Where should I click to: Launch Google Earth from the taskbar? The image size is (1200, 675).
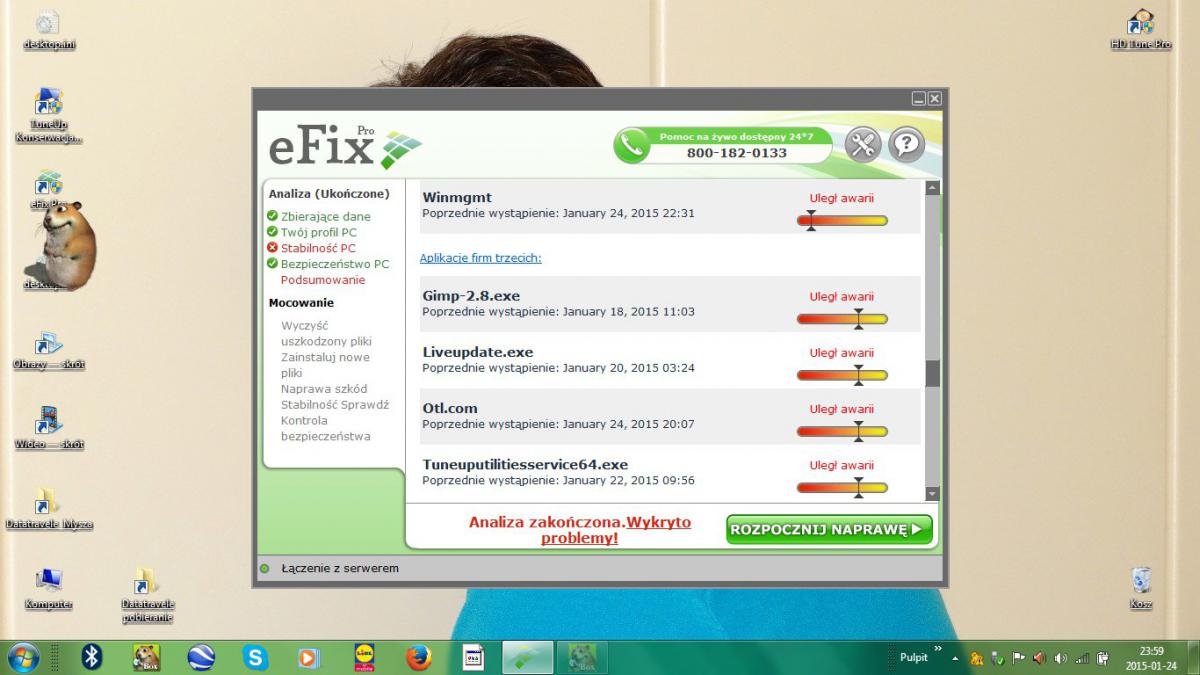[201, 657]
